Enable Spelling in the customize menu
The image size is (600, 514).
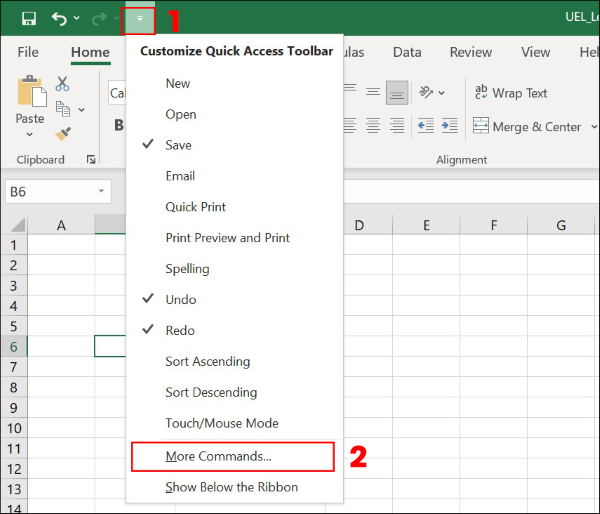point(234,269)
